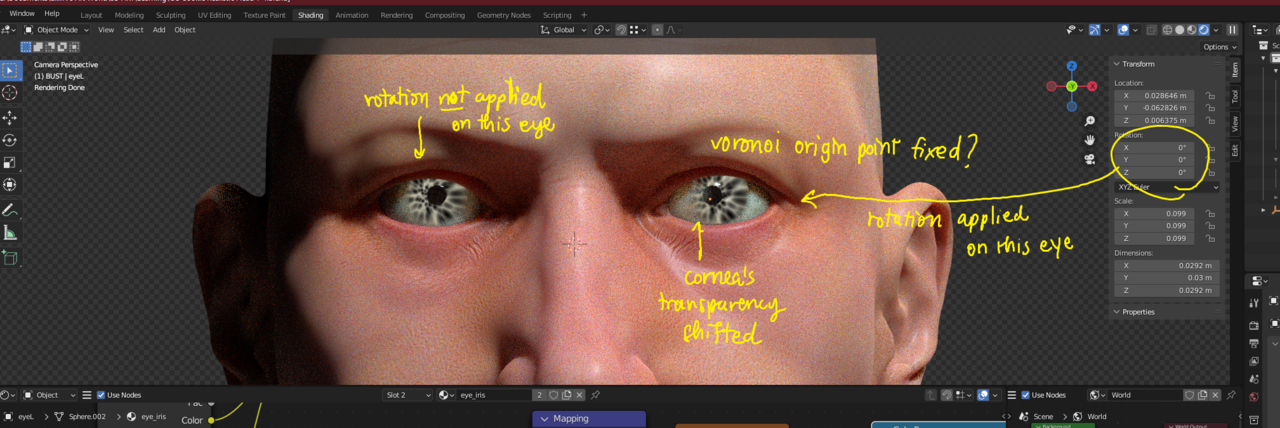Select the Scale tool in the toolbar
This screenshot has height=428, width=1280.
(x=10, y=162)
